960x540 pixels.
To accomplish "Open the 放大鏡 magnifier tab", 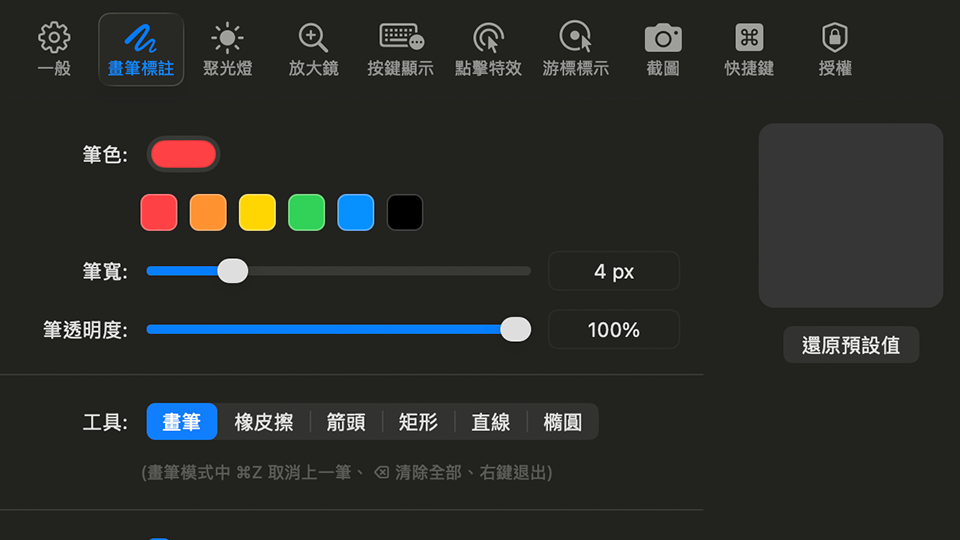I will [313, 50].
